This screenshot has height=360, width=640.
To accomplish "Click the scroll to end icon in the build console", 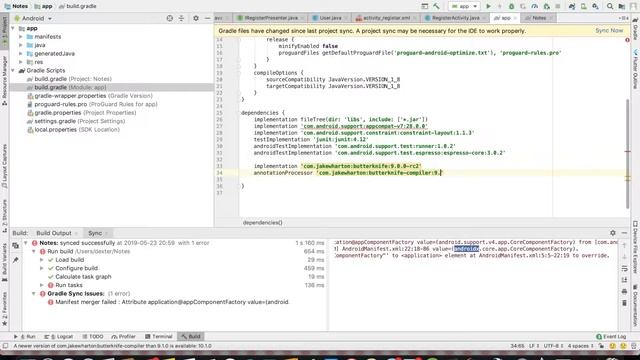I will click(x=624, y=280).
